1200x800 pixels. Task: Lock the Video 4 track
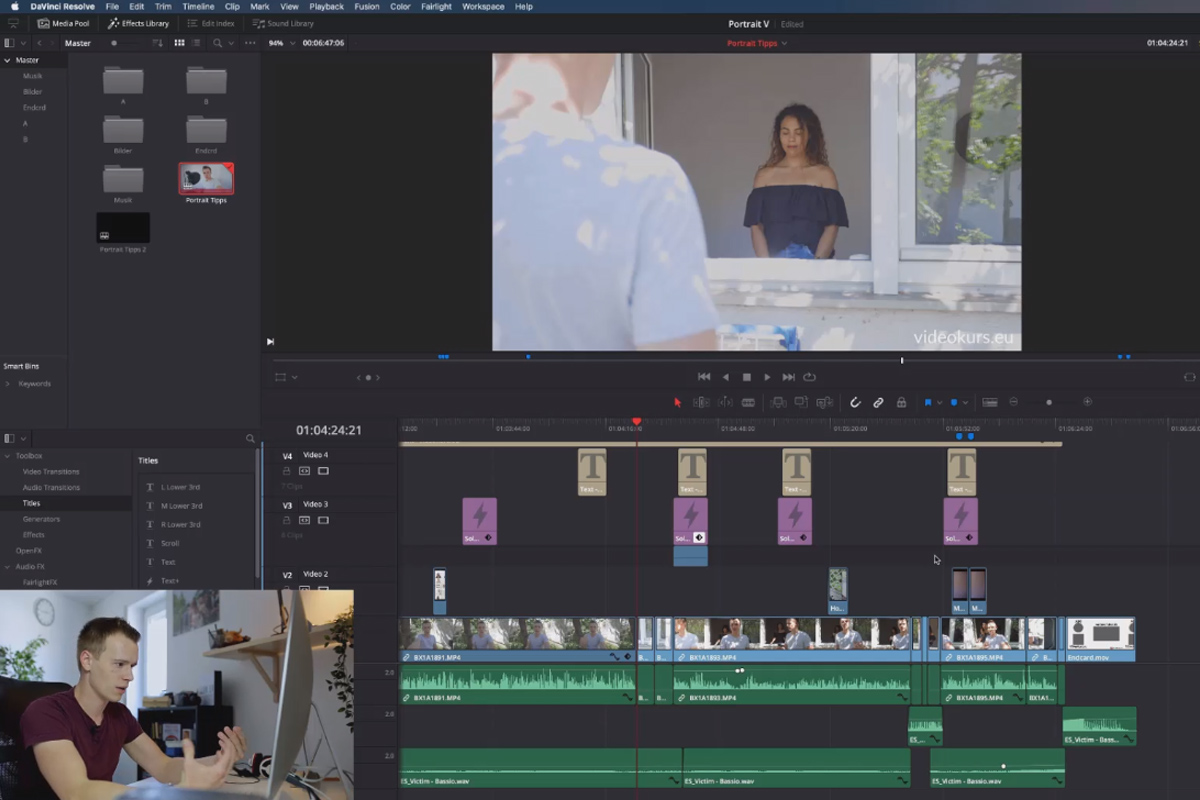point(287,471)
